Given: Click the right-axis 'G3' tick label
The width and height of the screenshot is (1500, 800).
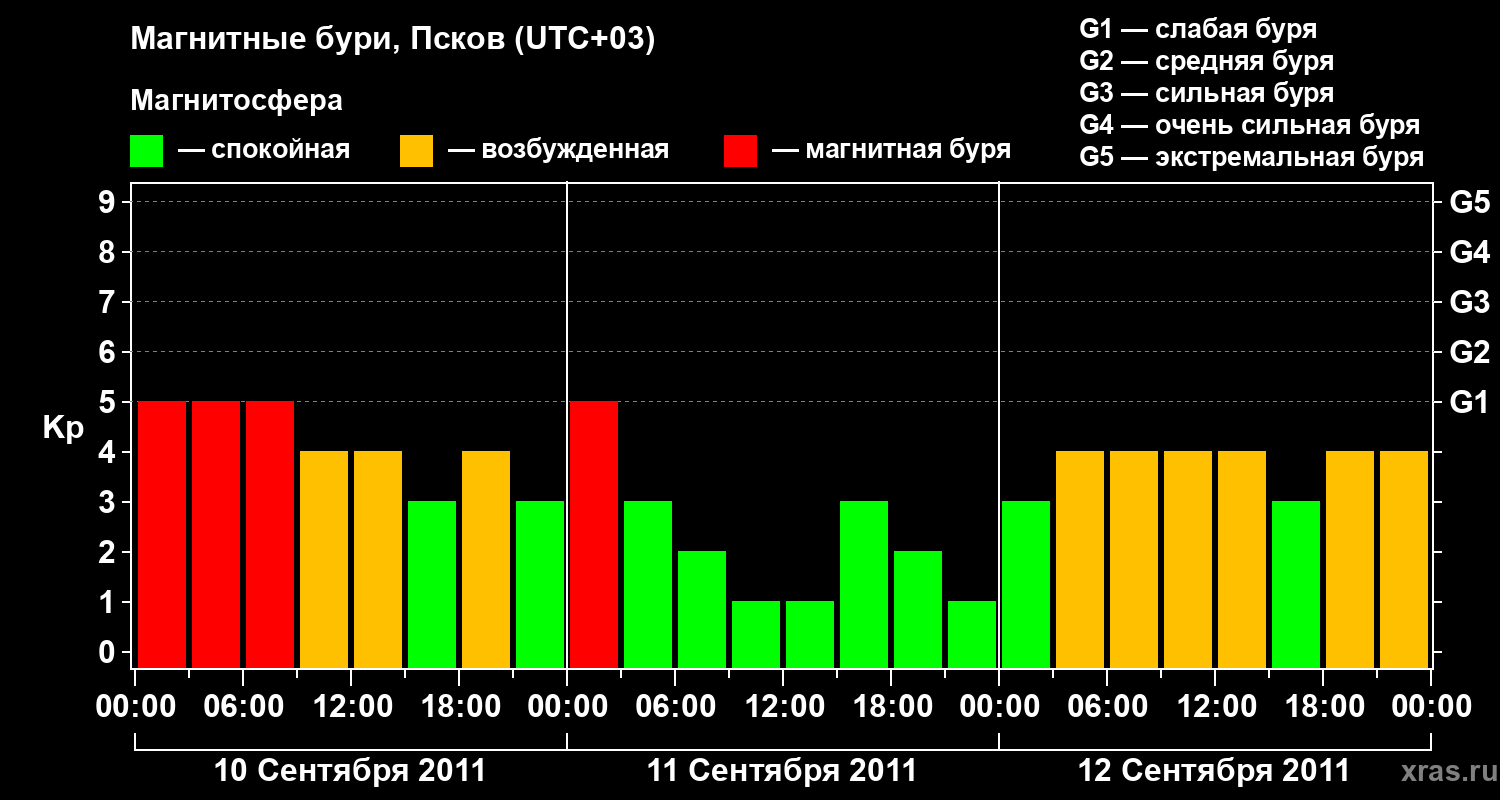Looking at the screenshot, I should (1470, 303).
